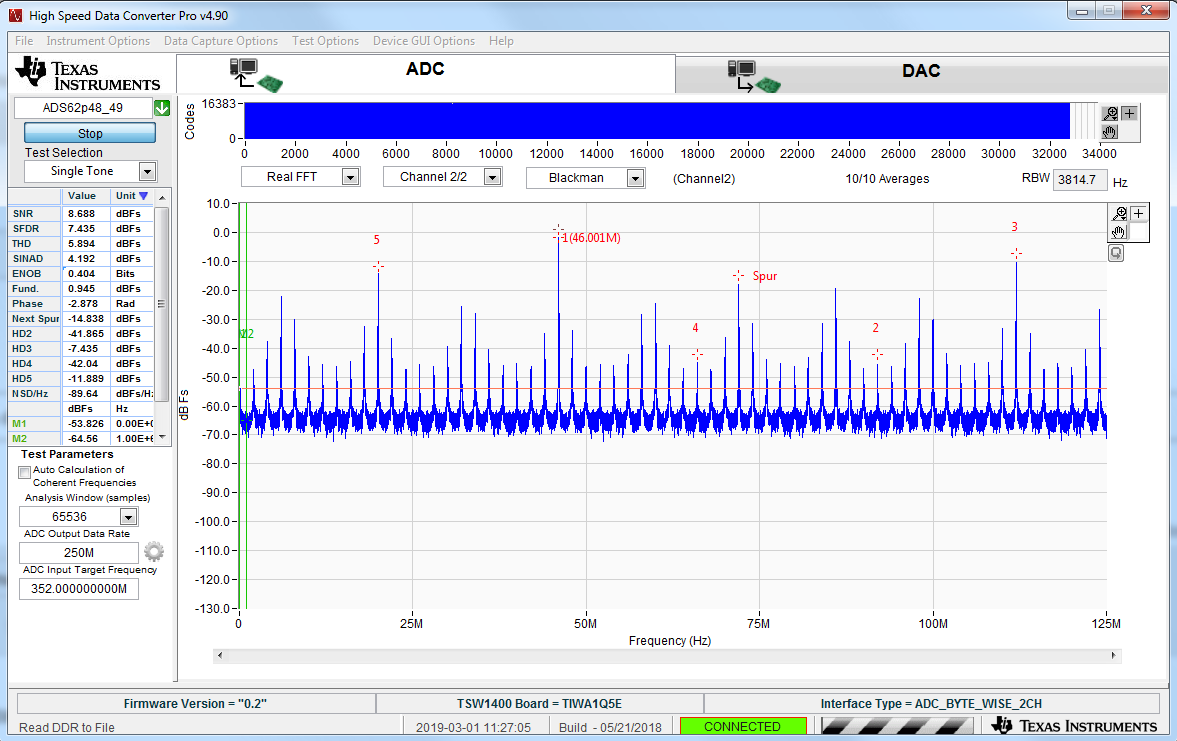The width and height of the screenshot is (1177, 741).
Task: Click the ADC Output Data Rate 250M field
Action: [79, 553]
